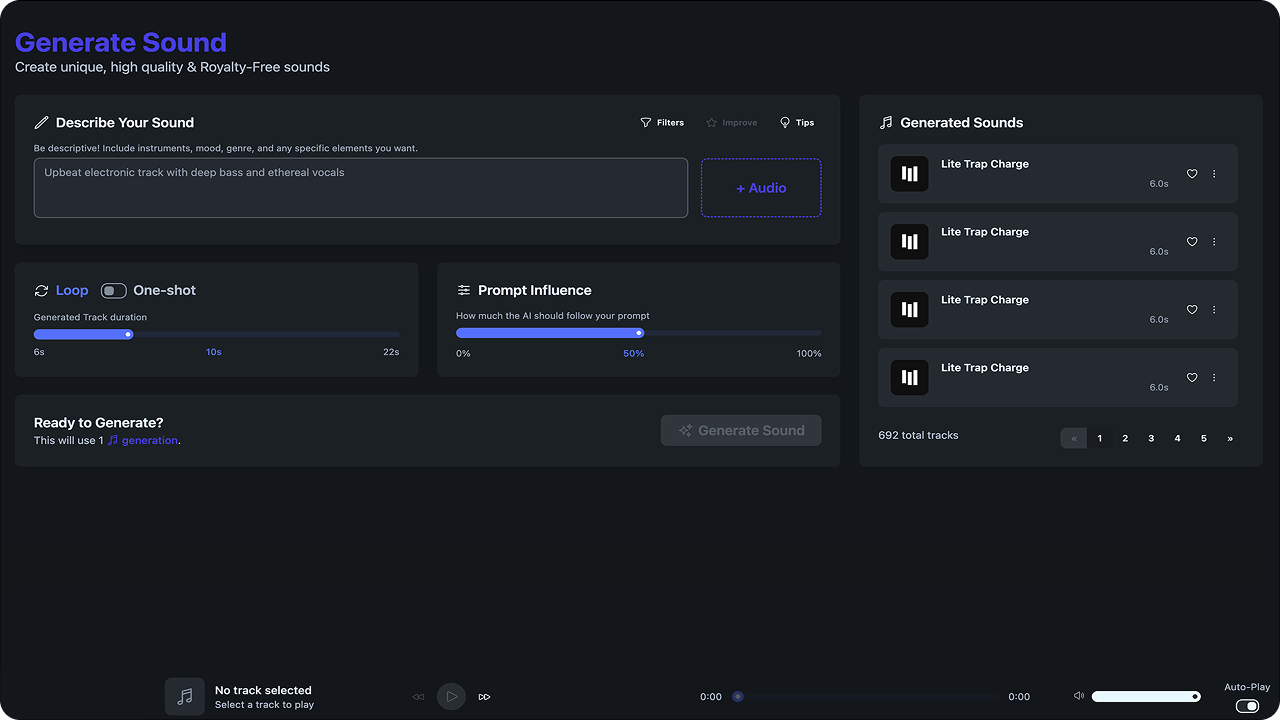Image resolution: width=1280 pixels, height=720 pixels.
Task: Disable the Auto-Play toggle
Action: click(x=1247, y=706)
